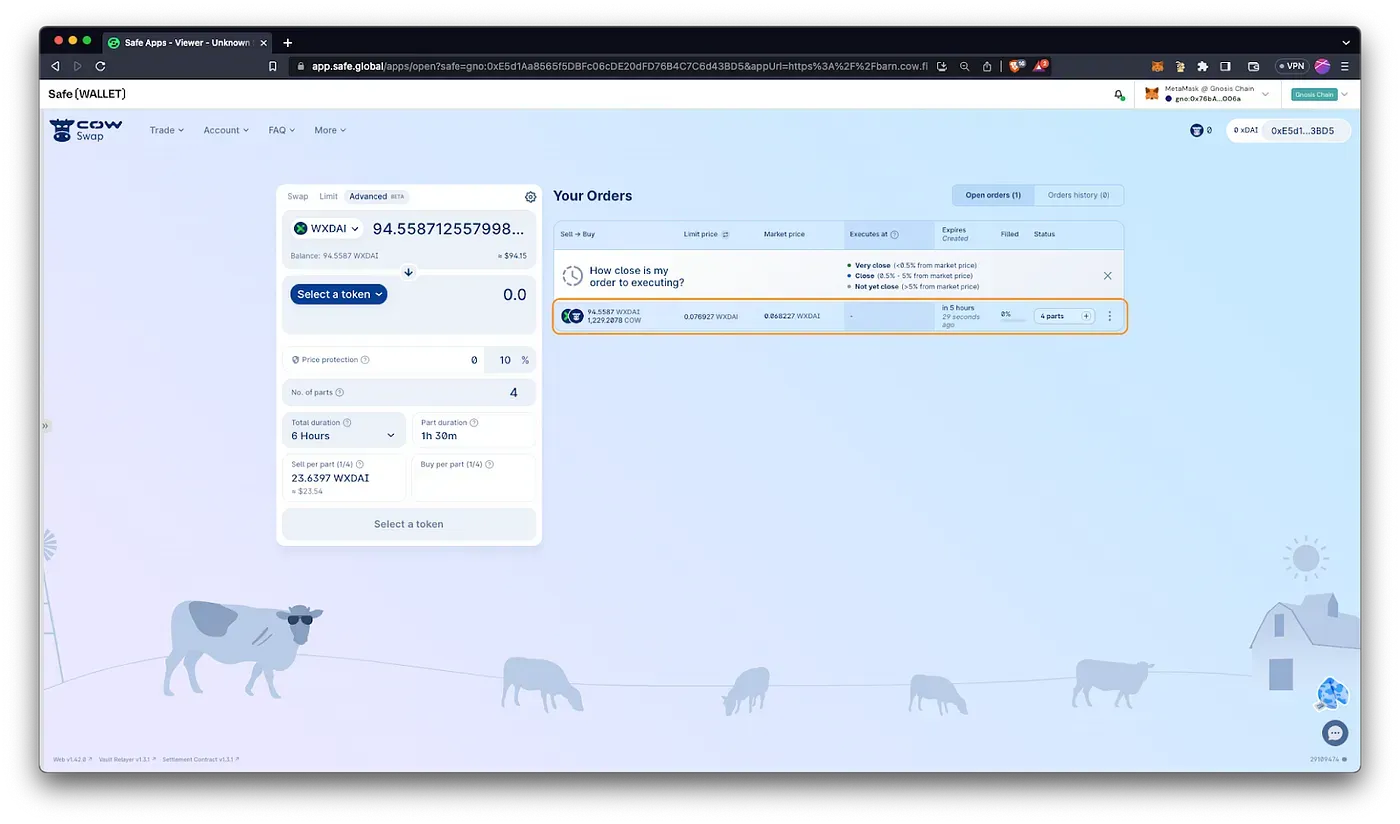Open the Account menu
The height and width of the screenshot is (824, 1400).
pyautogui.click(x=226, y=130)
